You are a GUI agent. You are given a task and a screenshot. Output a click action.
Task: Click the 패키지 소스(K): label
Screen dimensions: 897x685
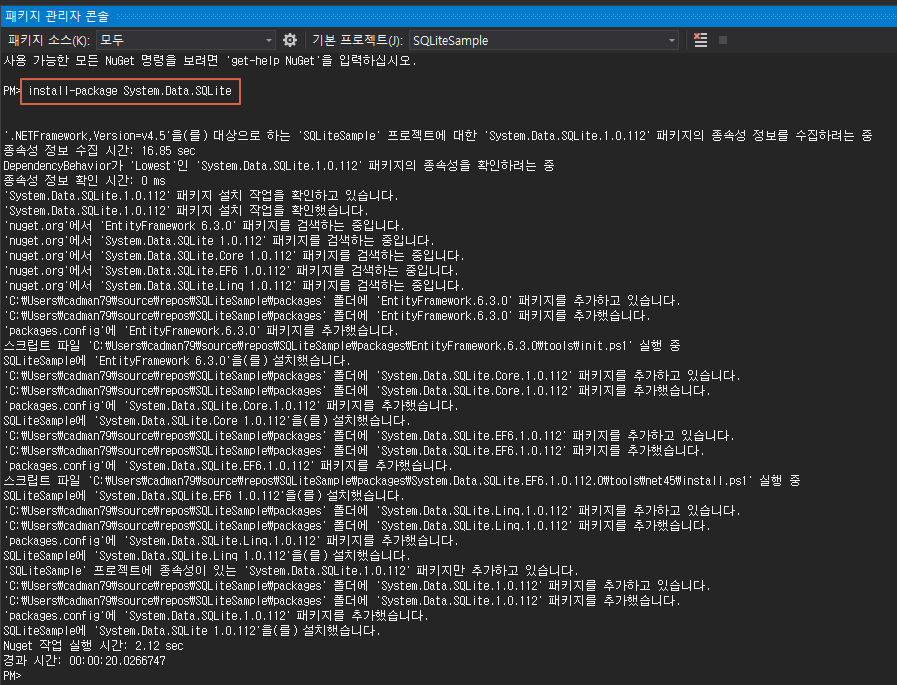(x=49, y=40)
